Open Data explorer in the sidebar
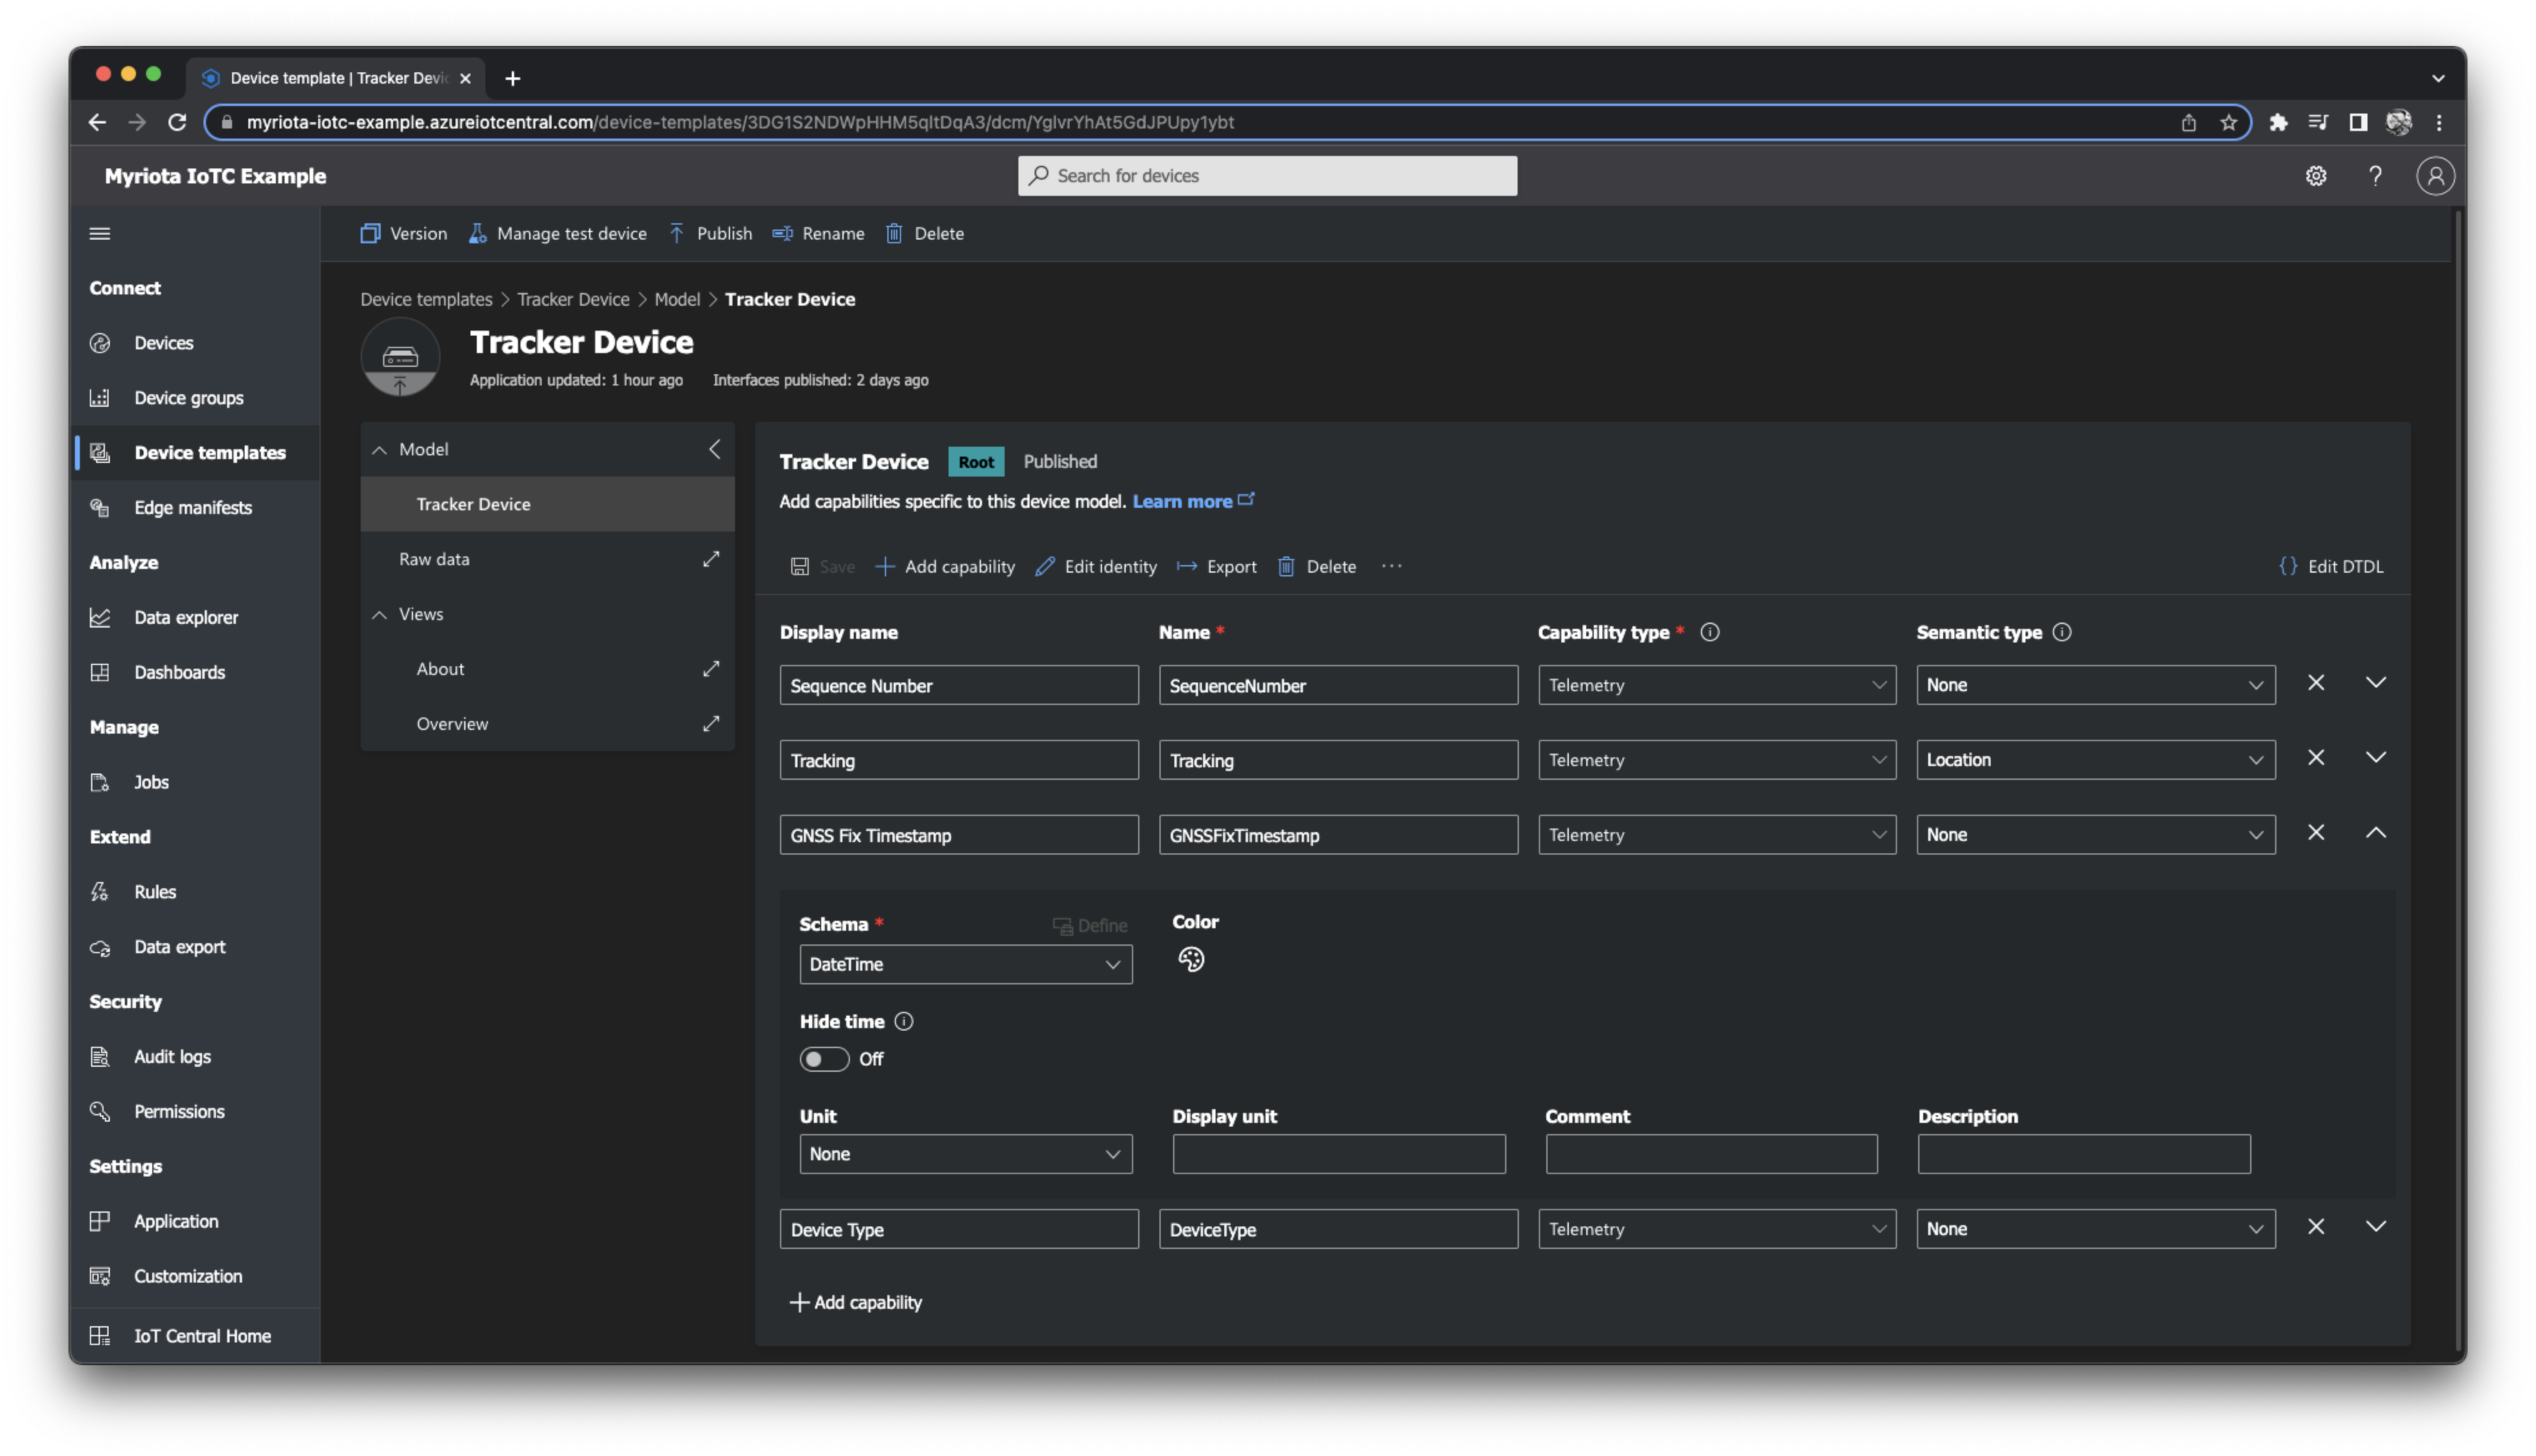Image resolution: width=2536 pixels, height=1456 pixels. click(x=186, y=617)
